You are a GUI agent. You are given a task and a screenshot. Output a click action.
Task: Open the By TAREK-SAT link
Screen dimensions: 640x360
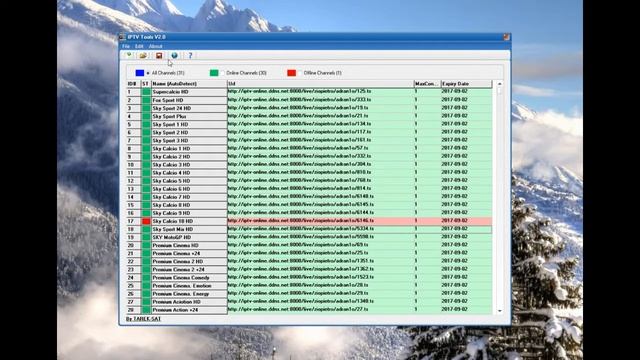coord(143,319)
